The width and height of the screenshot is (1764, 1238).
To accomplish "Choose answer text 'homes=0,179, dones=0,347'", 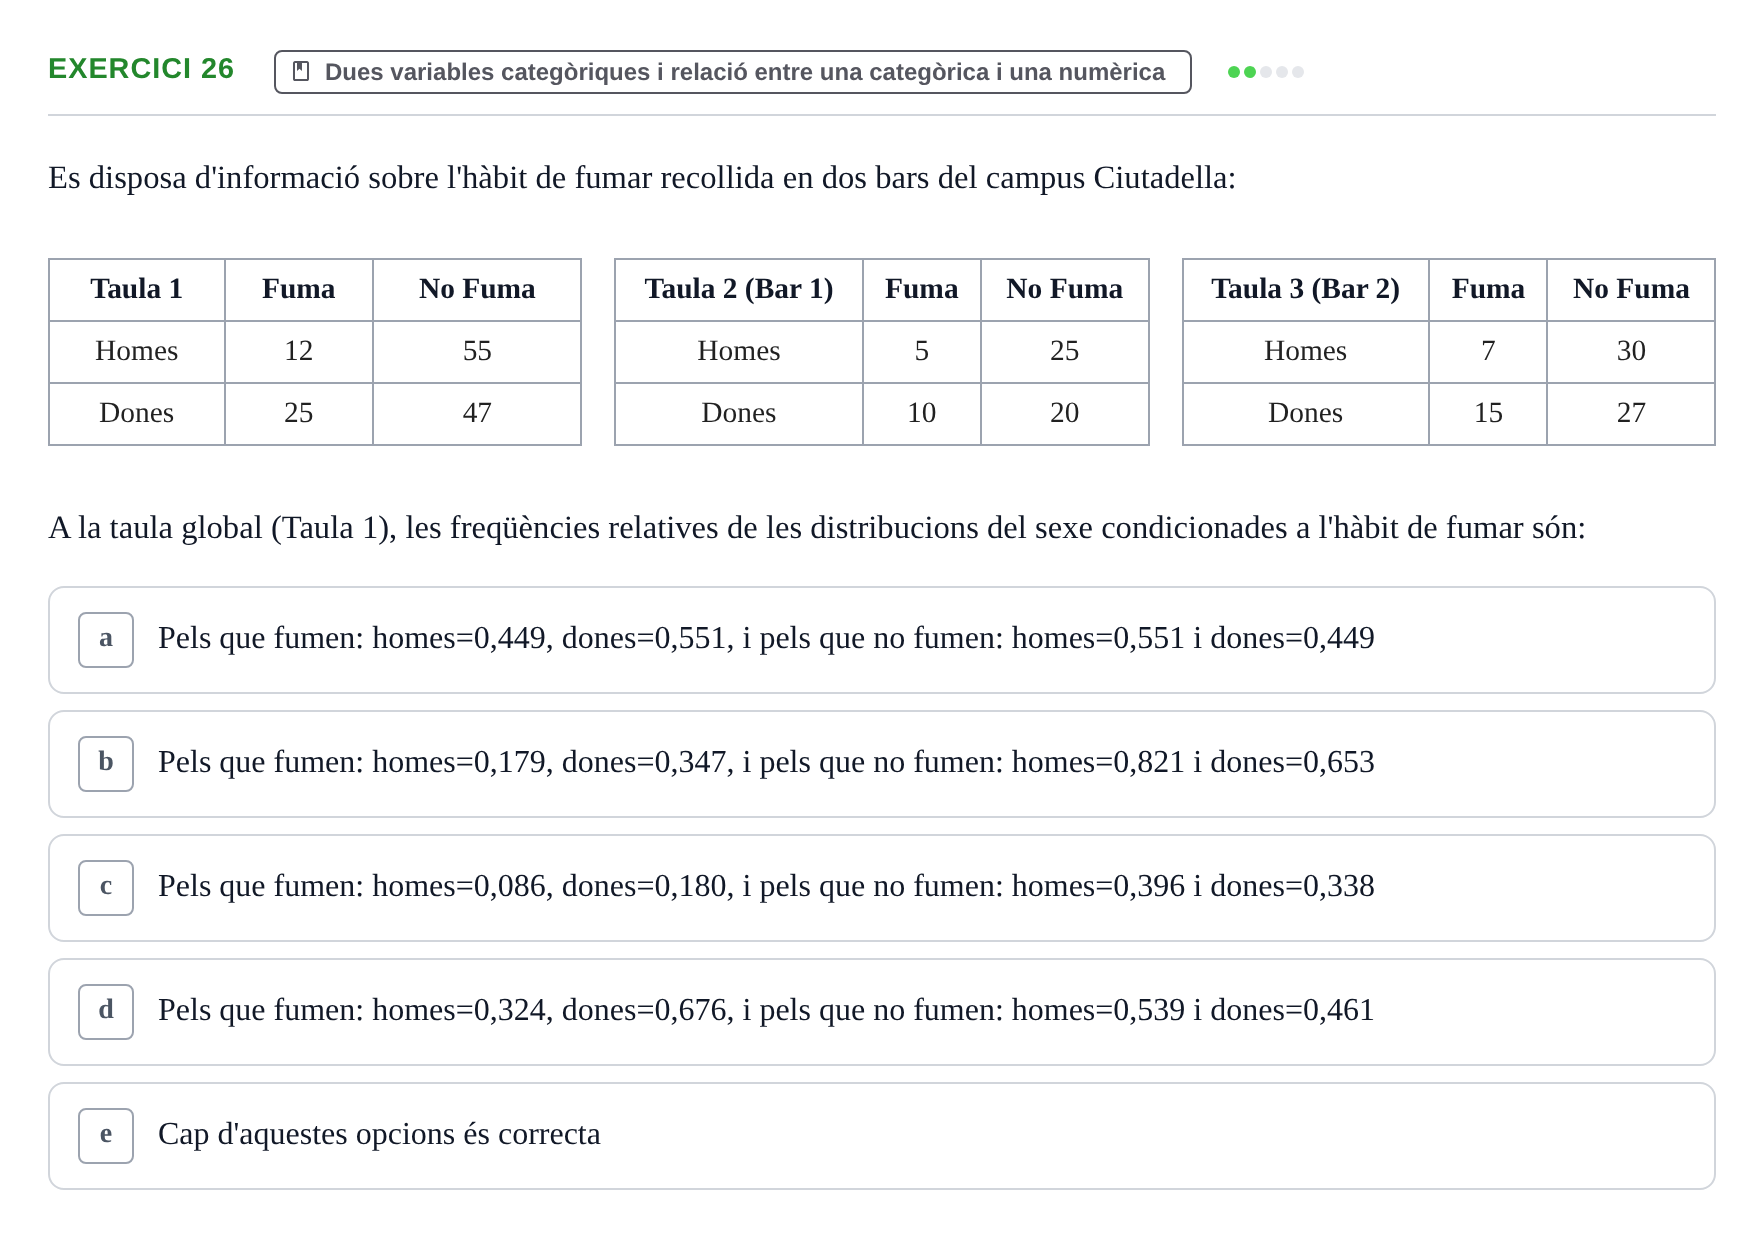I will [x=549, y=762].
